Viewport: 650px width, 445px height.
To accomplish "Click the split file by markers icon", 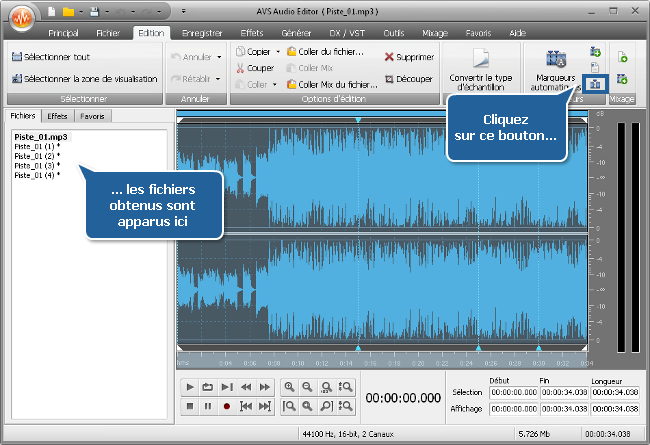I will (595, 84).
